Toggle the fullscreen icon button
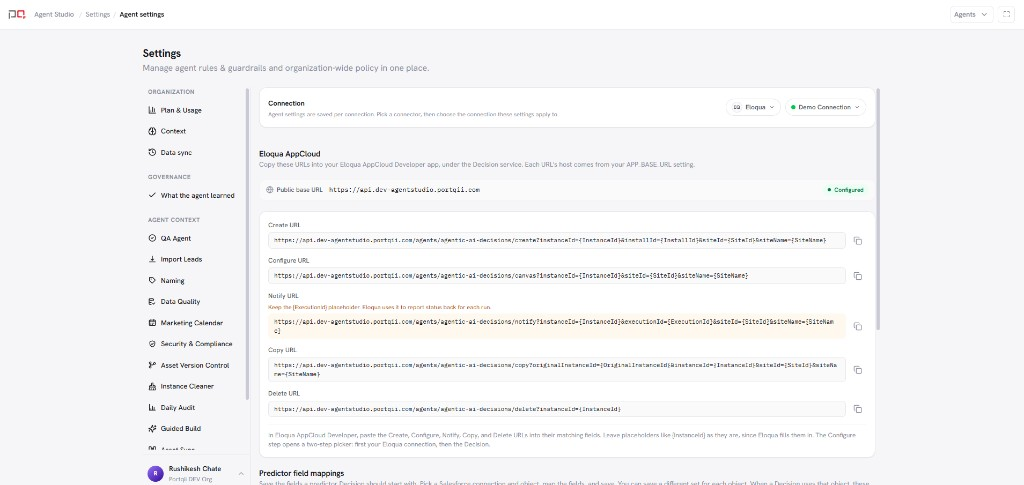 1006,14
